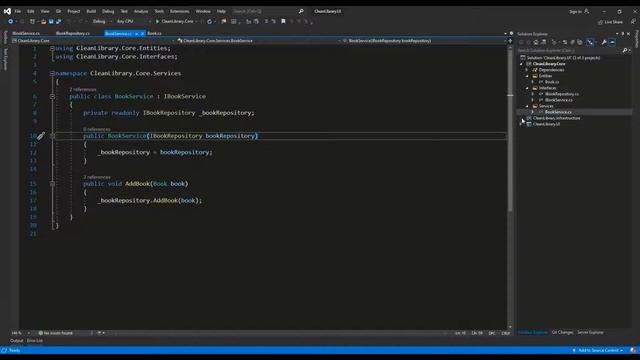Start debugging with the green play arrow
Image resolution: width=640 pixels, height=360 pixels.
click(x=157, y=21)
